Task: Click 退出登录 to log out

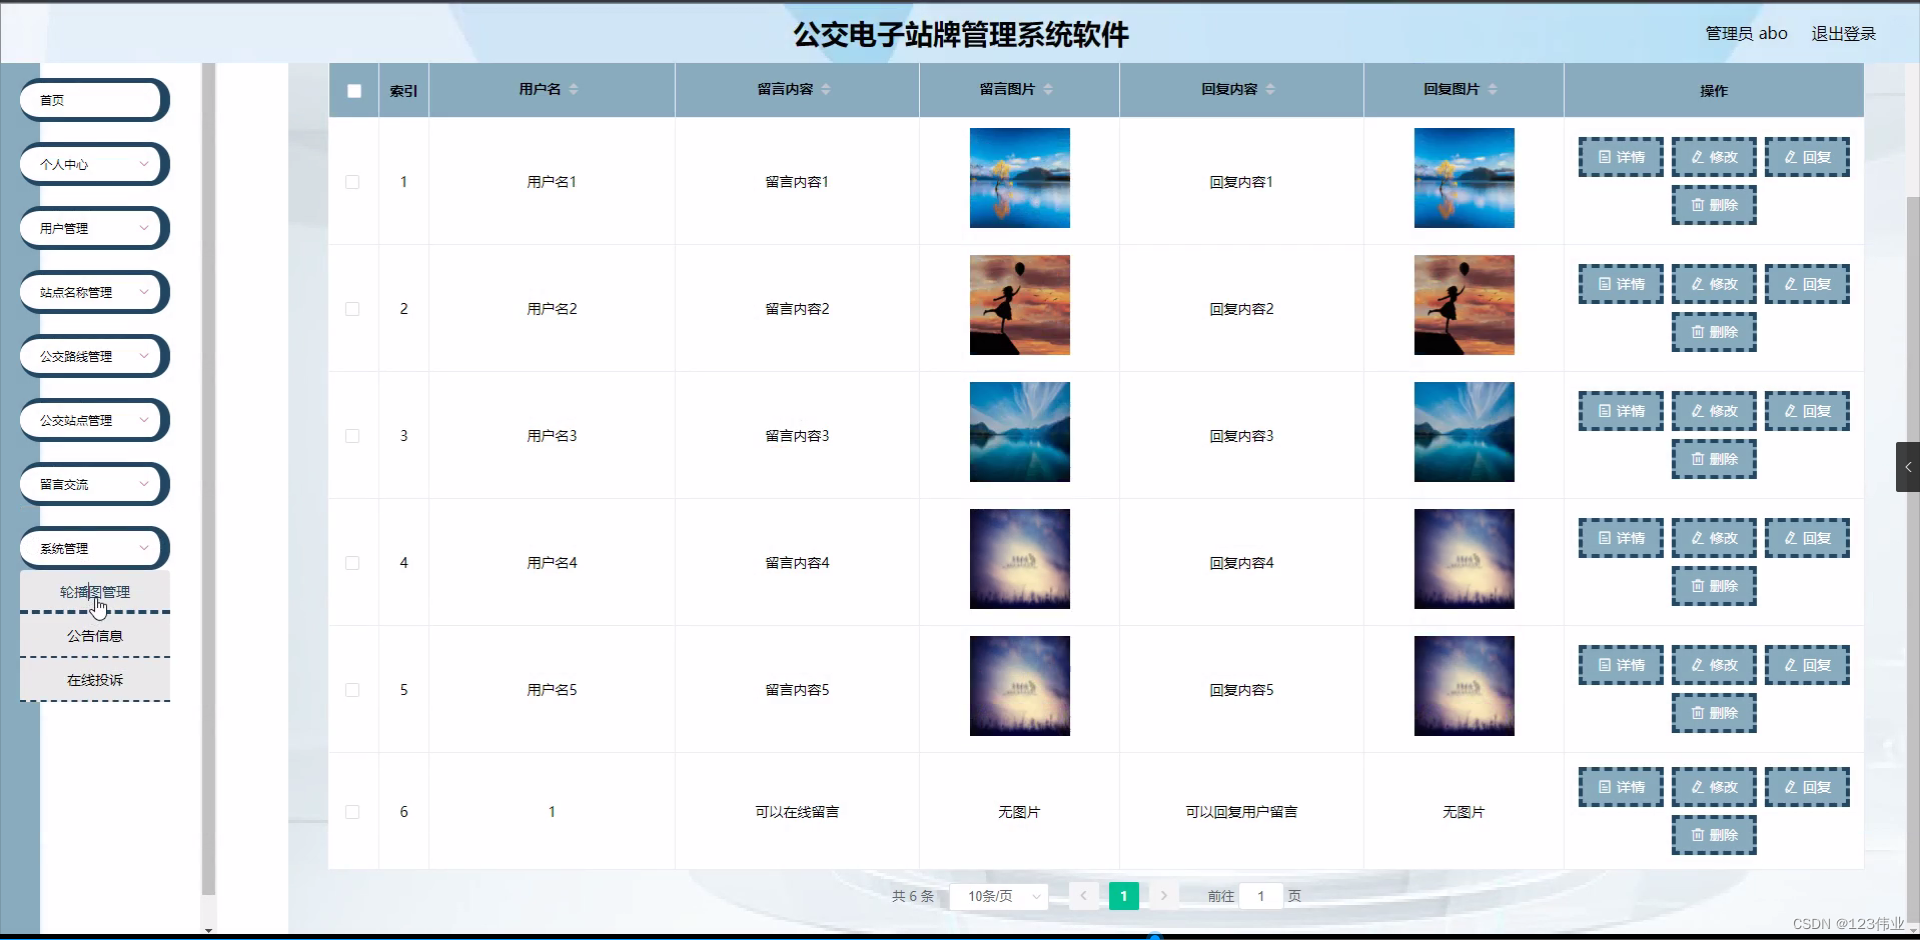Action: (x=1845, y=33)
